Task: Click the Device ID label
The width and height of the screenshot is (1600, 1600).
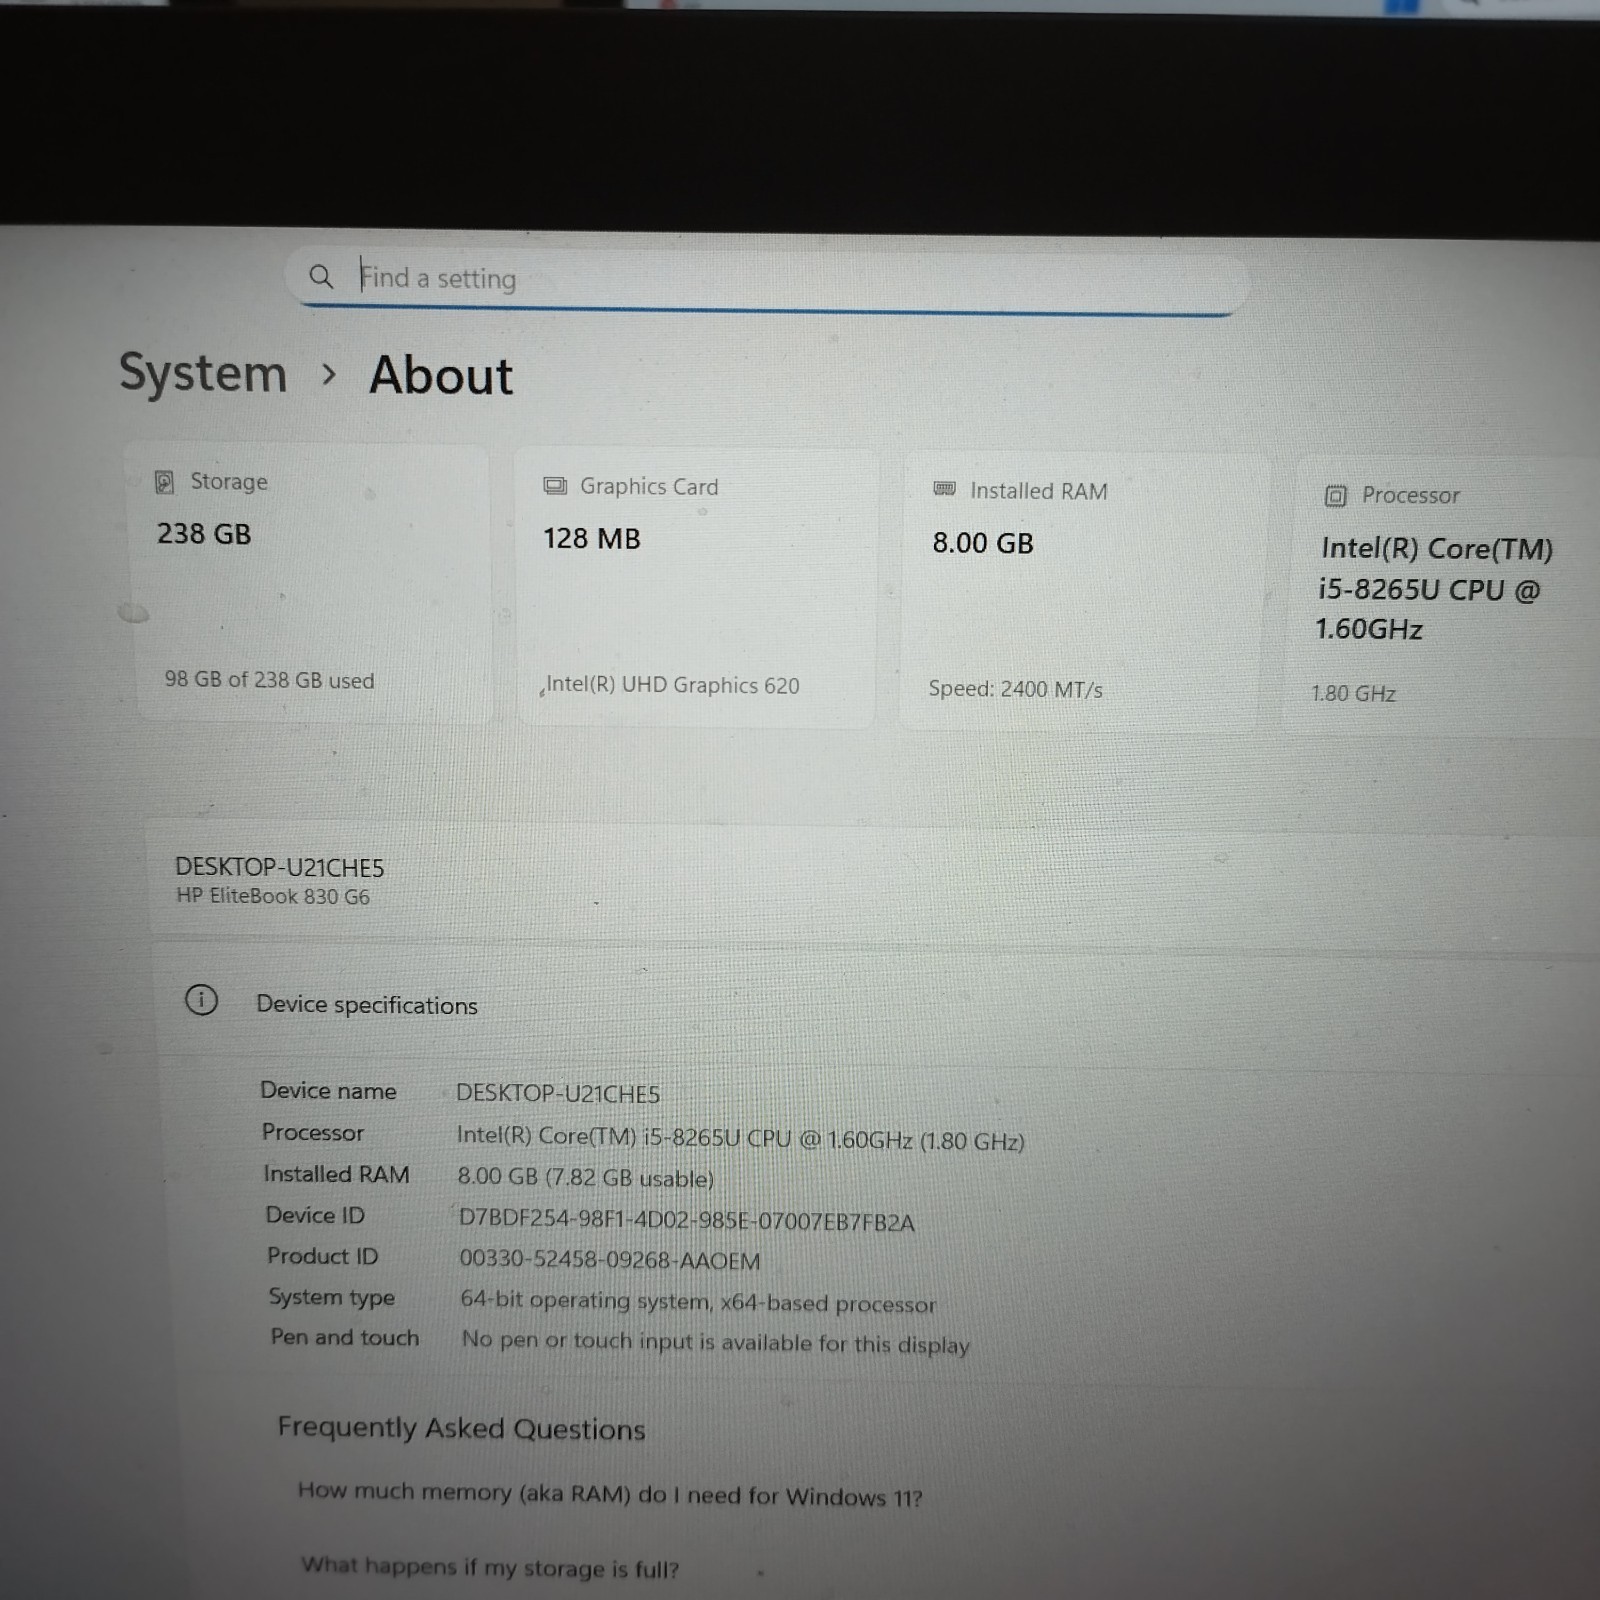Action: pyautogui.click(x=315, y=1215)
